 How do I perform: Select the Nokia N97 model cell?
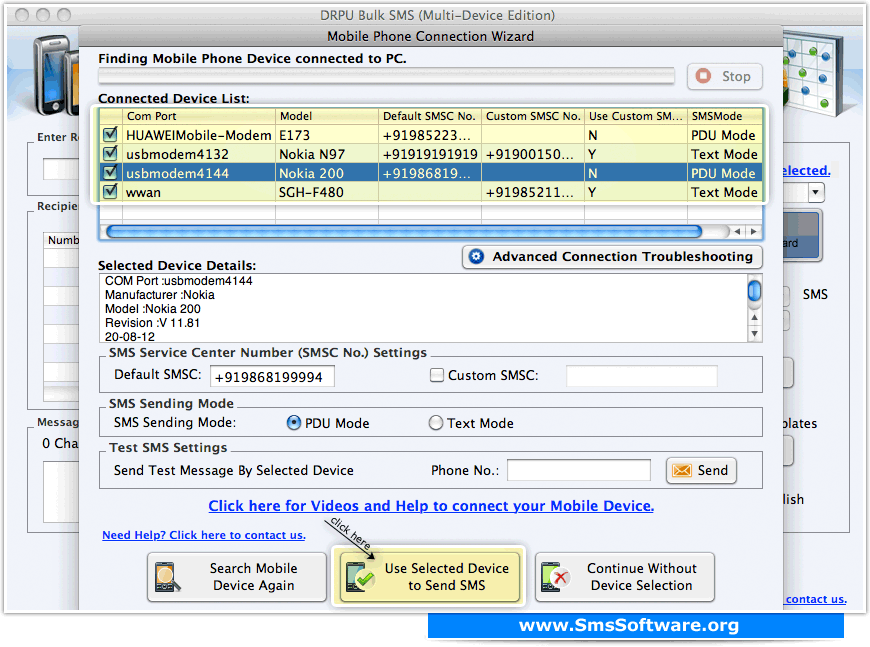pos(327,154)
